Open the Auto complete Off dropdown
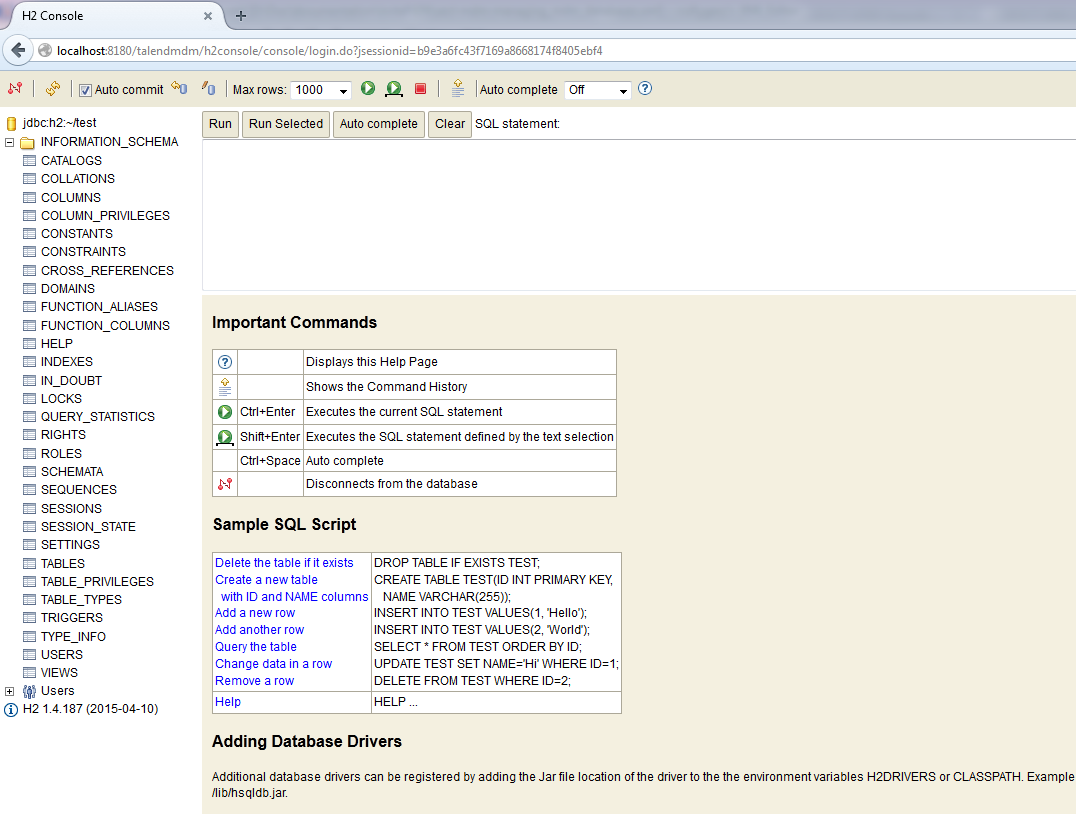 coord(597,90)
